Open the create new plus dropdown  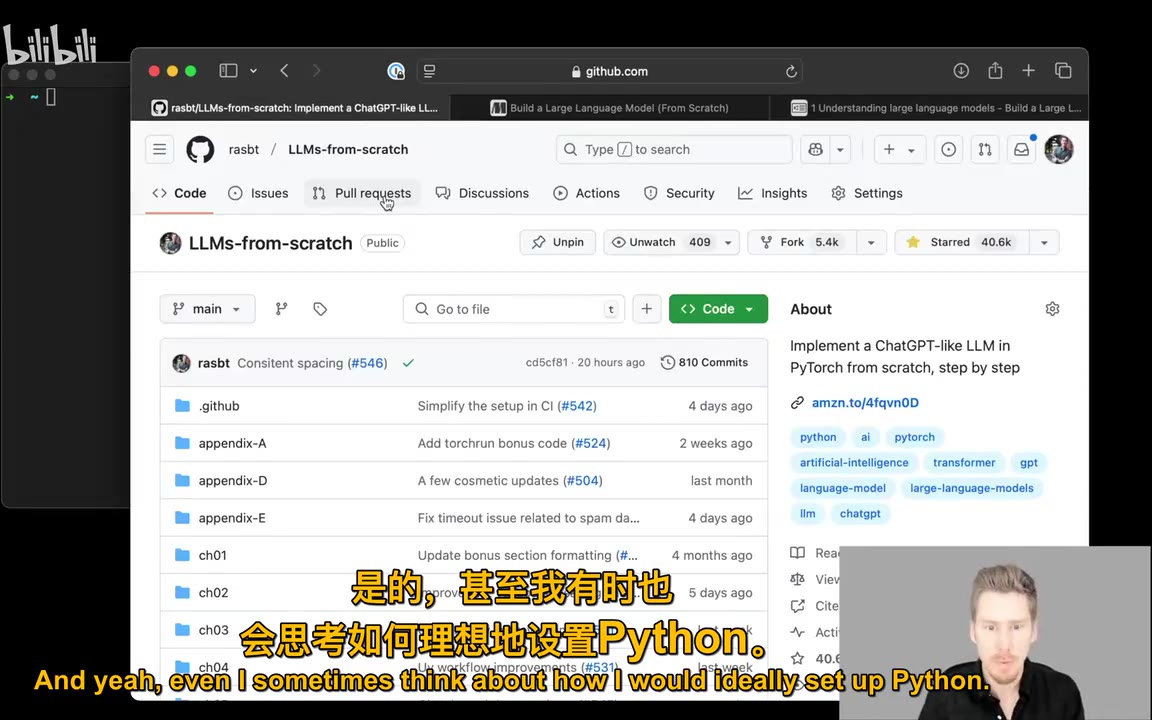[899, 149]
